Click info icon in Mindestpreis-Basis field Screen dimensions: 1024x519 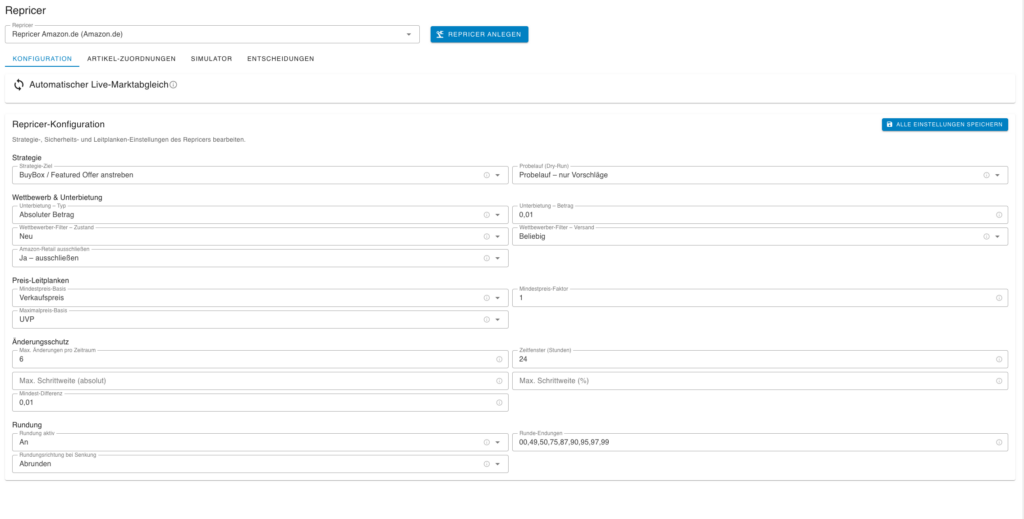487,298
